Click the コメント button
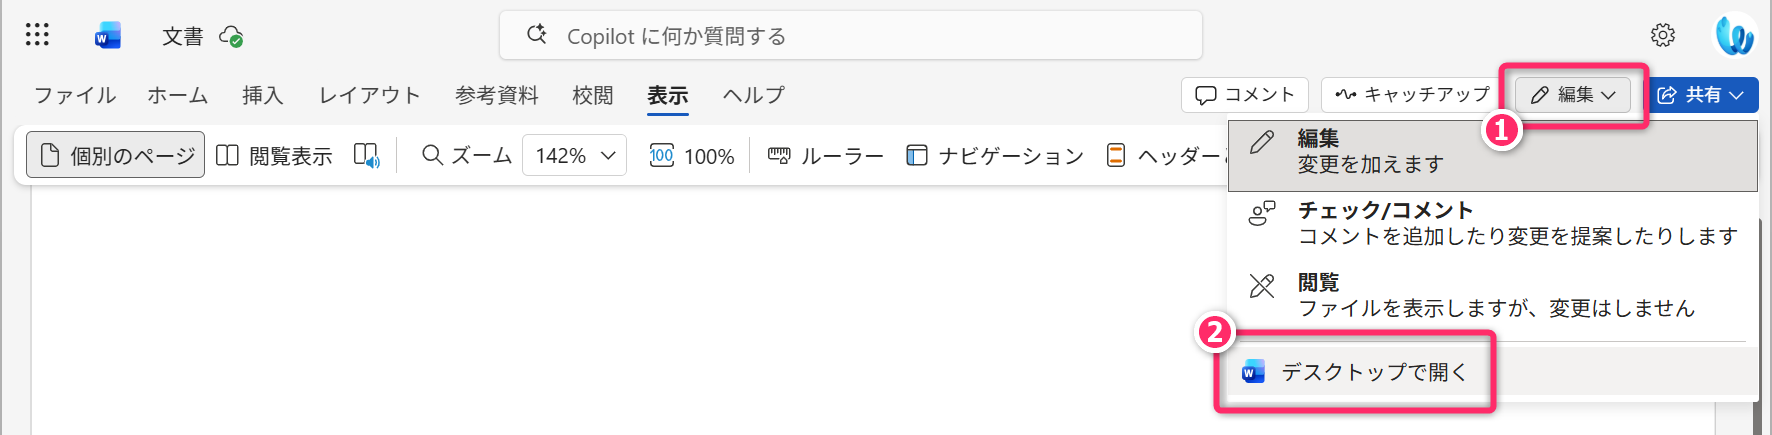This screenshot has width=1772, height=435. click(1245, 95)
